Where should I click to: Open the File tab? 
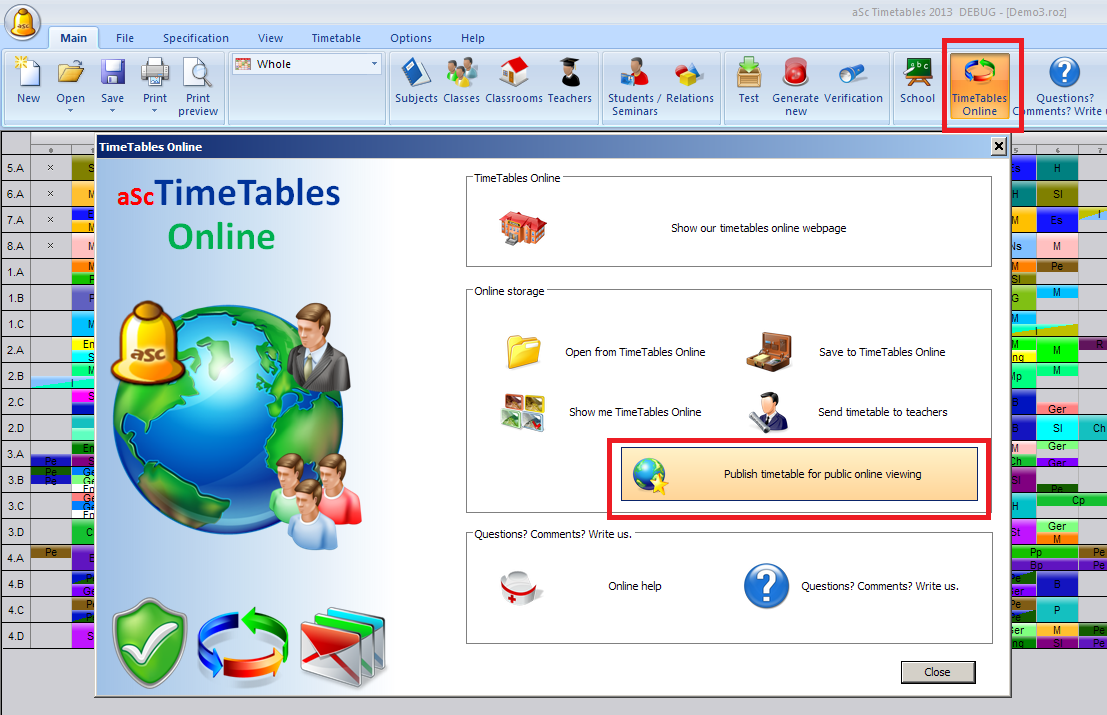coord(125,38)
